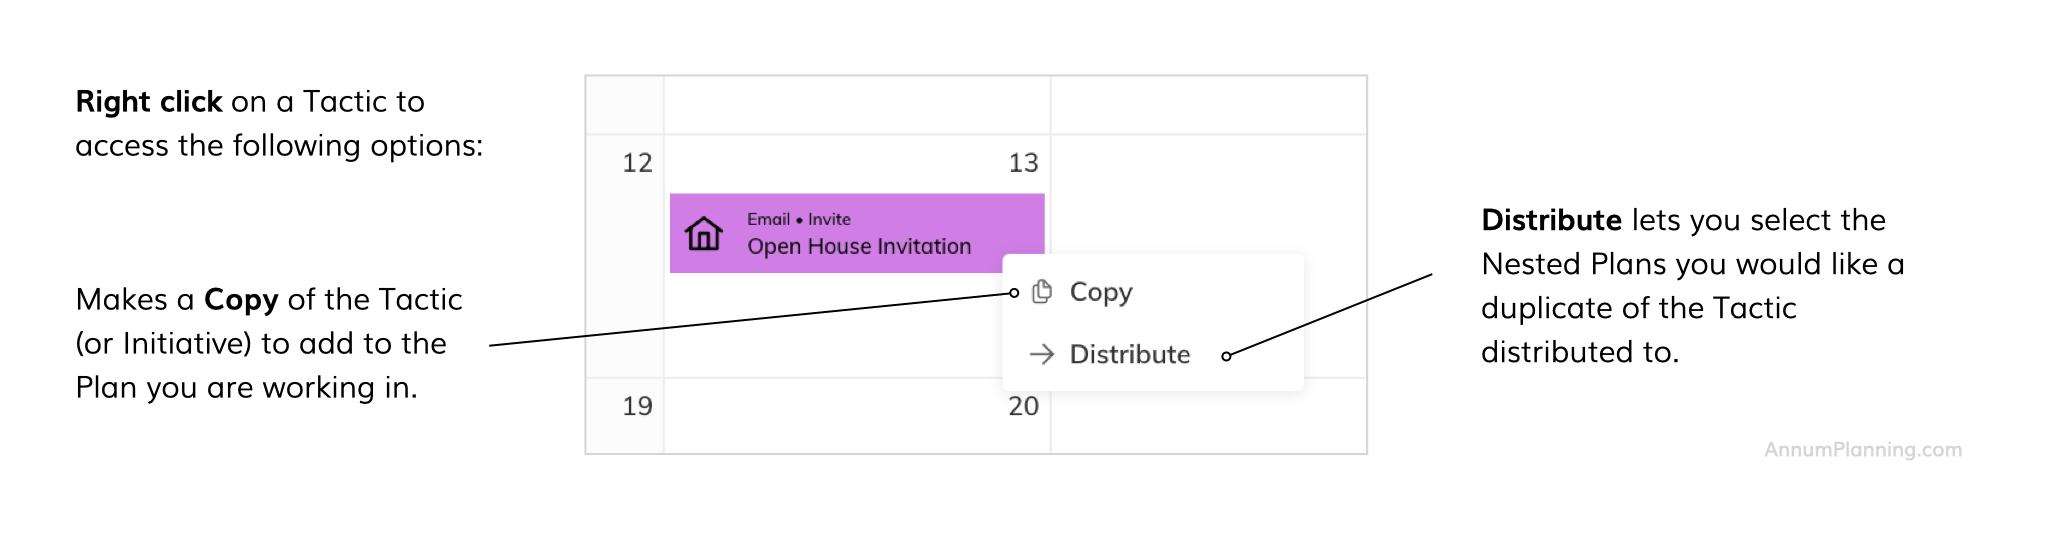This screenshot has width=2048, height=536.
Task: Choose the Copy text in context menu
Action: 1101,292
